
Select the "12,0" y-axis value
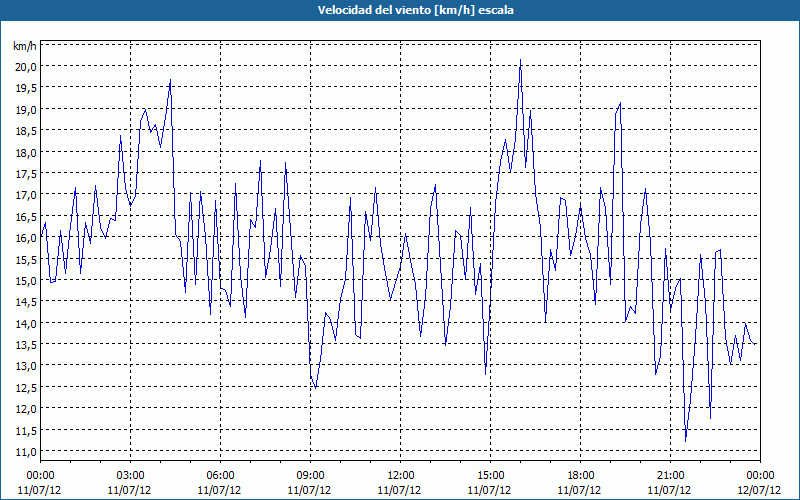pos(26,409)
